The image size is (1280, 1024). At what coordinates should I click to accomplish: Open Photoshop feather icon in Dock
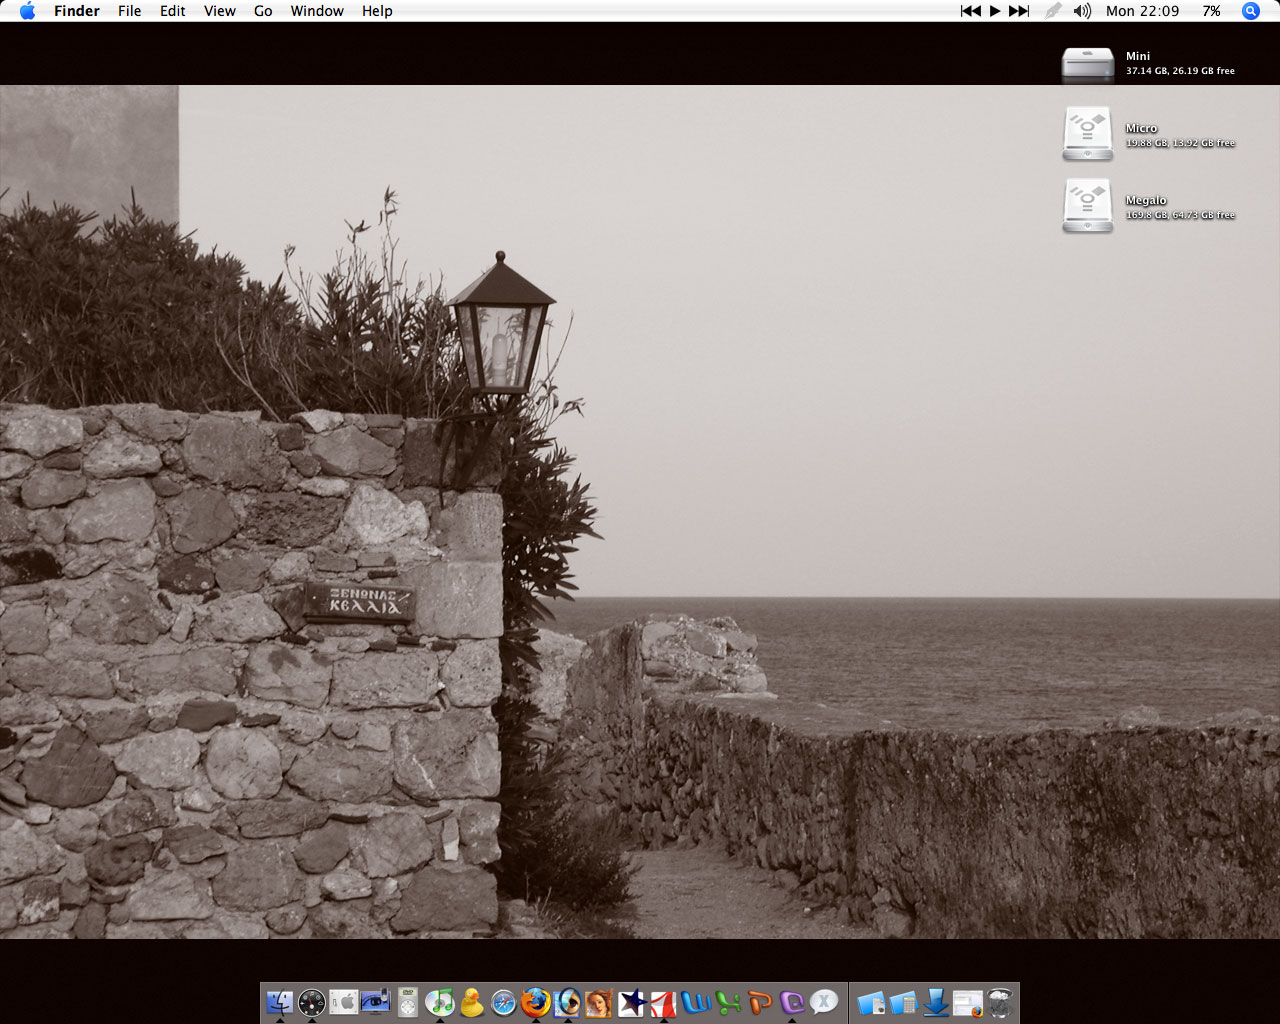[x=568, y=1002]
